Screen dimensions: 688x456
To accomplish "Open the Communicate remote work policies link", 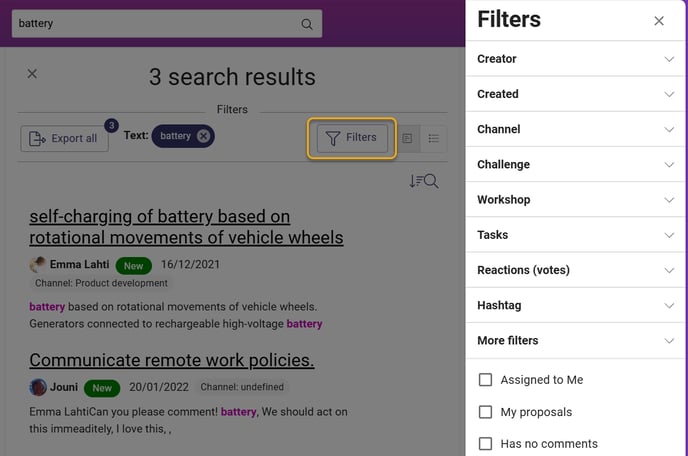I will tap(172, 360).
